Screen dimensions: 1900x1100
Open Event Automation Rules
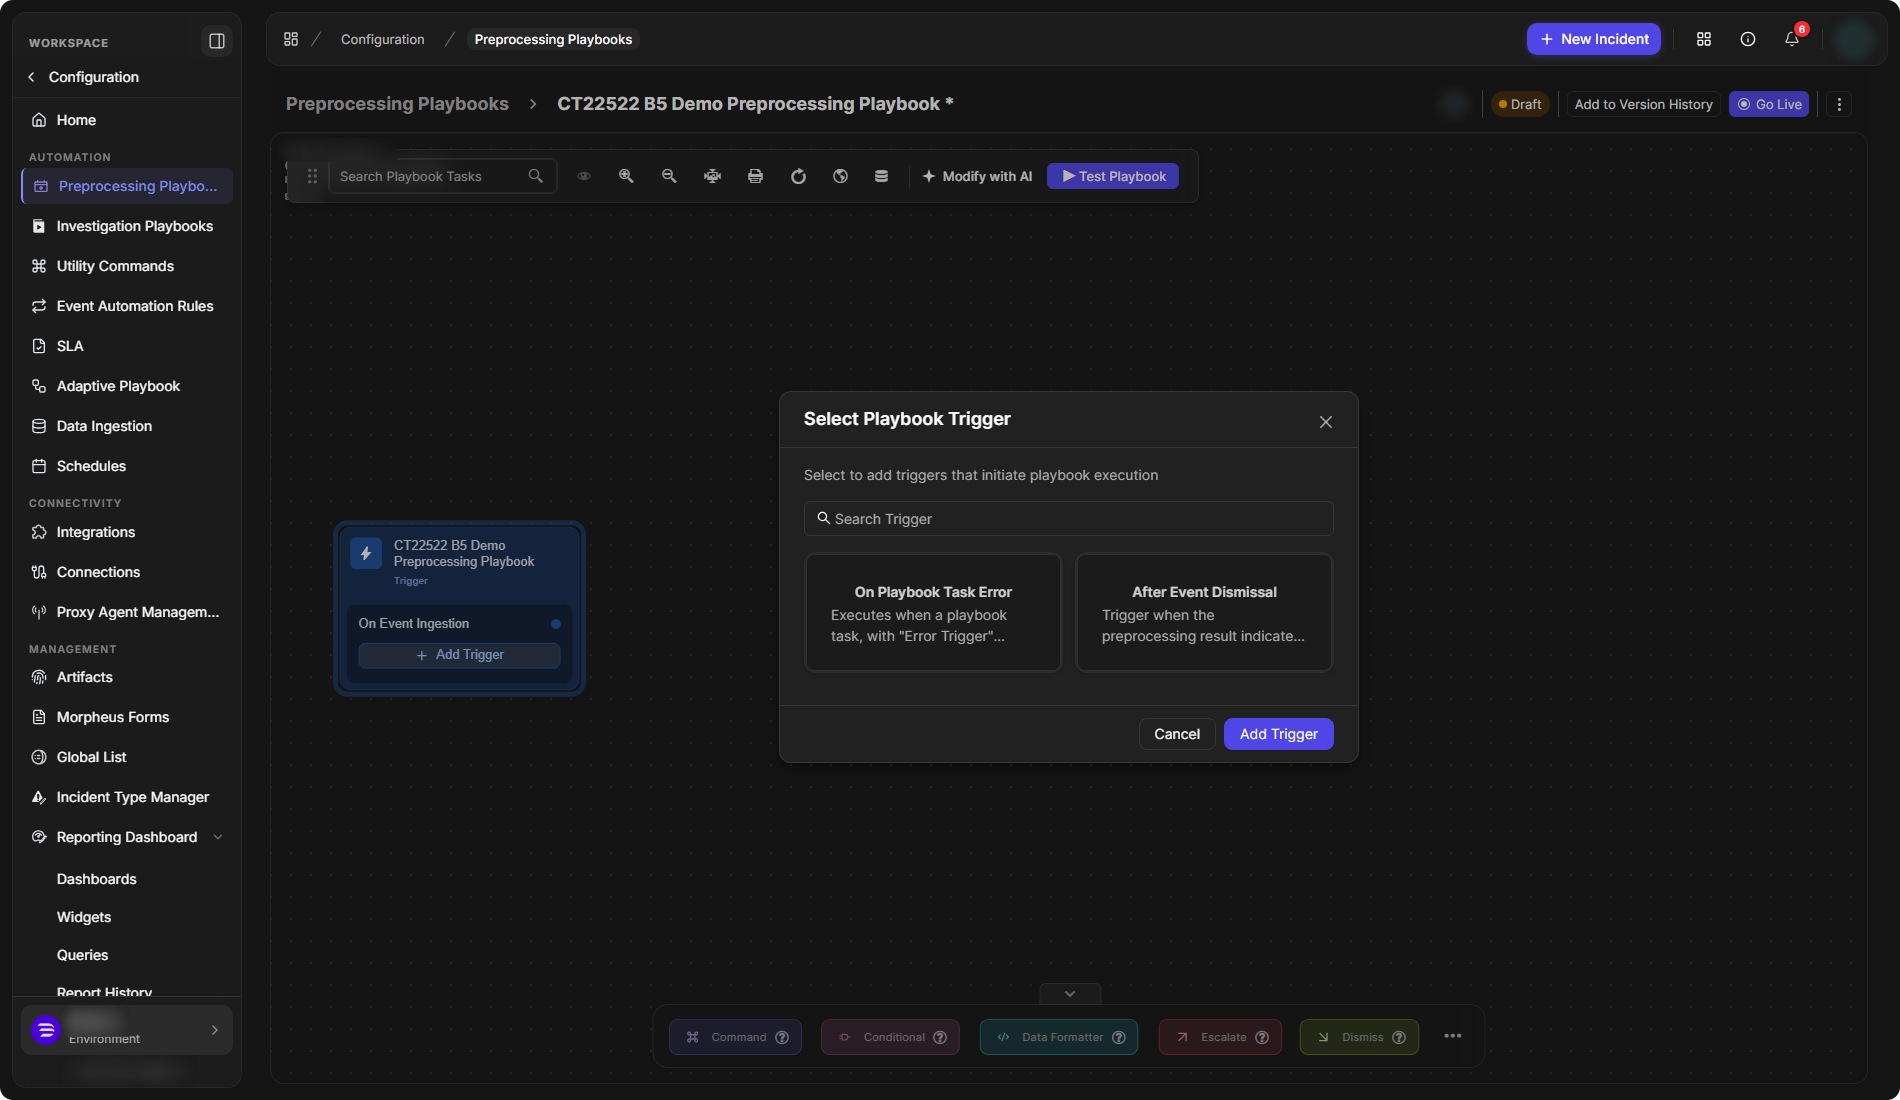tap(127, 306)
